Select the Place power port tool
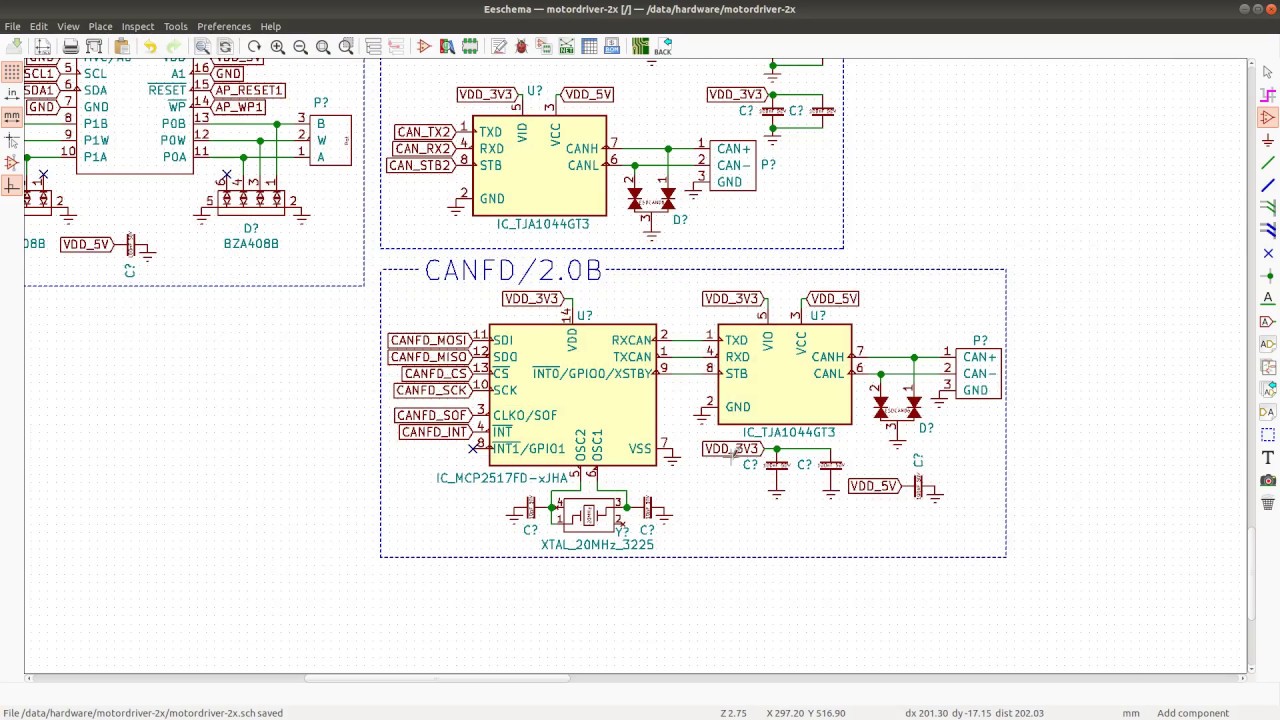Viewport: 1280px width, 720px height. point(1268,140)
